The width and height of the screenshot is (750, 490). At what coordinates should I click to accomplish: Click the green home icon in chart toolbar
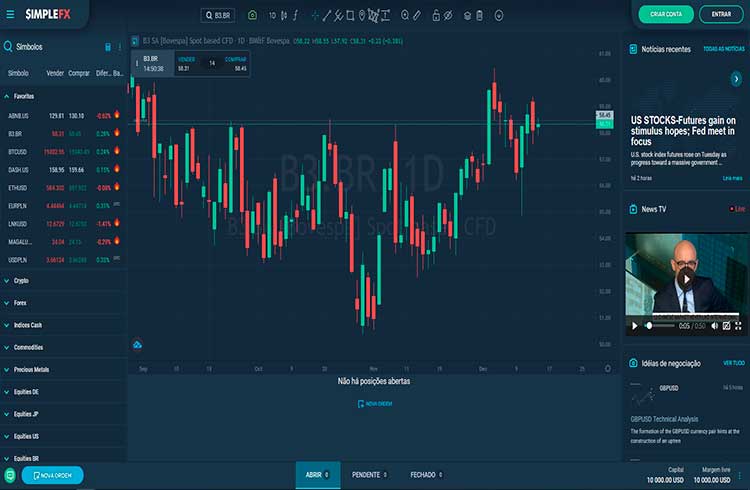point(252,15)
